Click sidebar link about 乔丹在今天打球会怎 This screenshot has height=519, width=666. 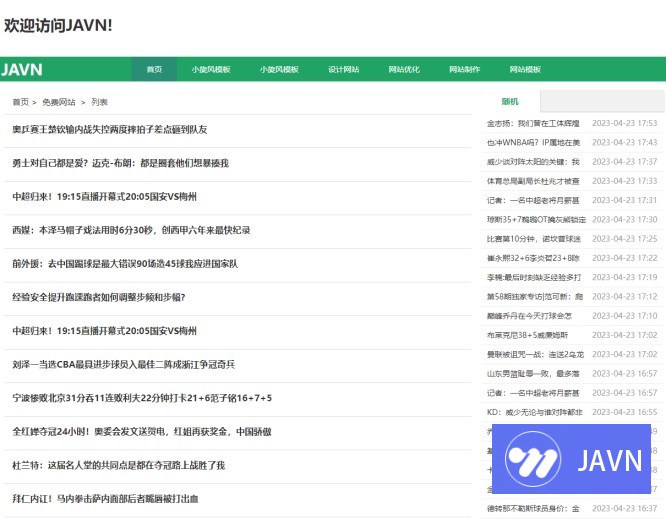click(x=529, y=316)
